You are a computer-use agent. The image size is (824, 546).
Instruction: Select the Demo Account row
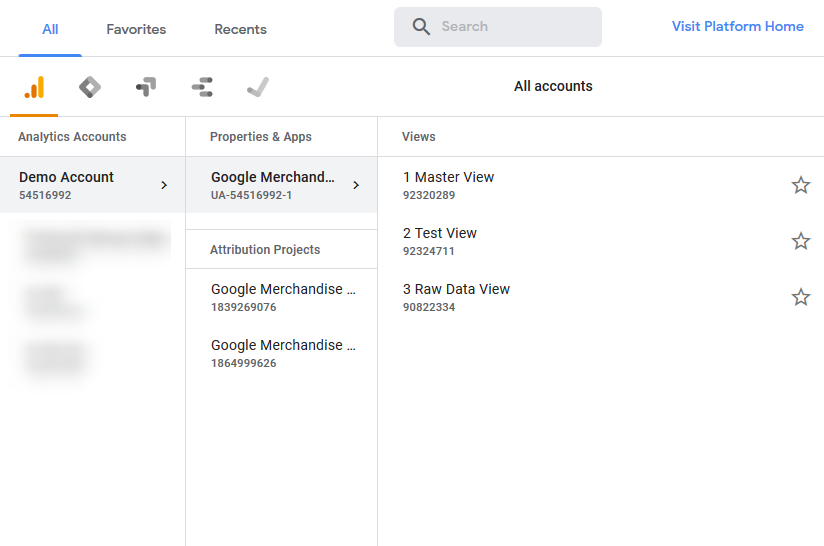tap(92, 185)
